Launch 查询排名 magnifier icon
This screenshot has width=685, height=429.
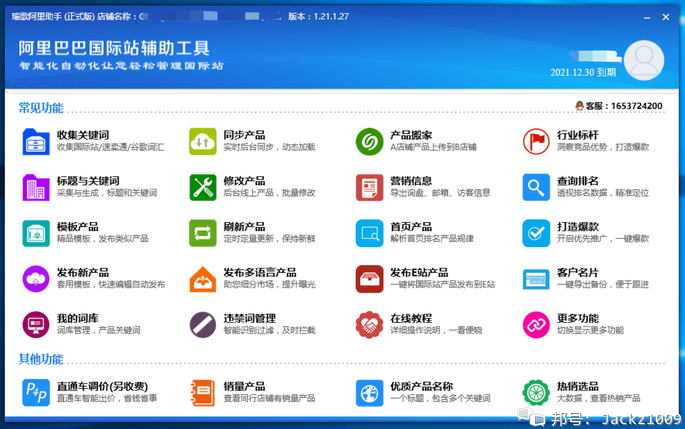536,187
